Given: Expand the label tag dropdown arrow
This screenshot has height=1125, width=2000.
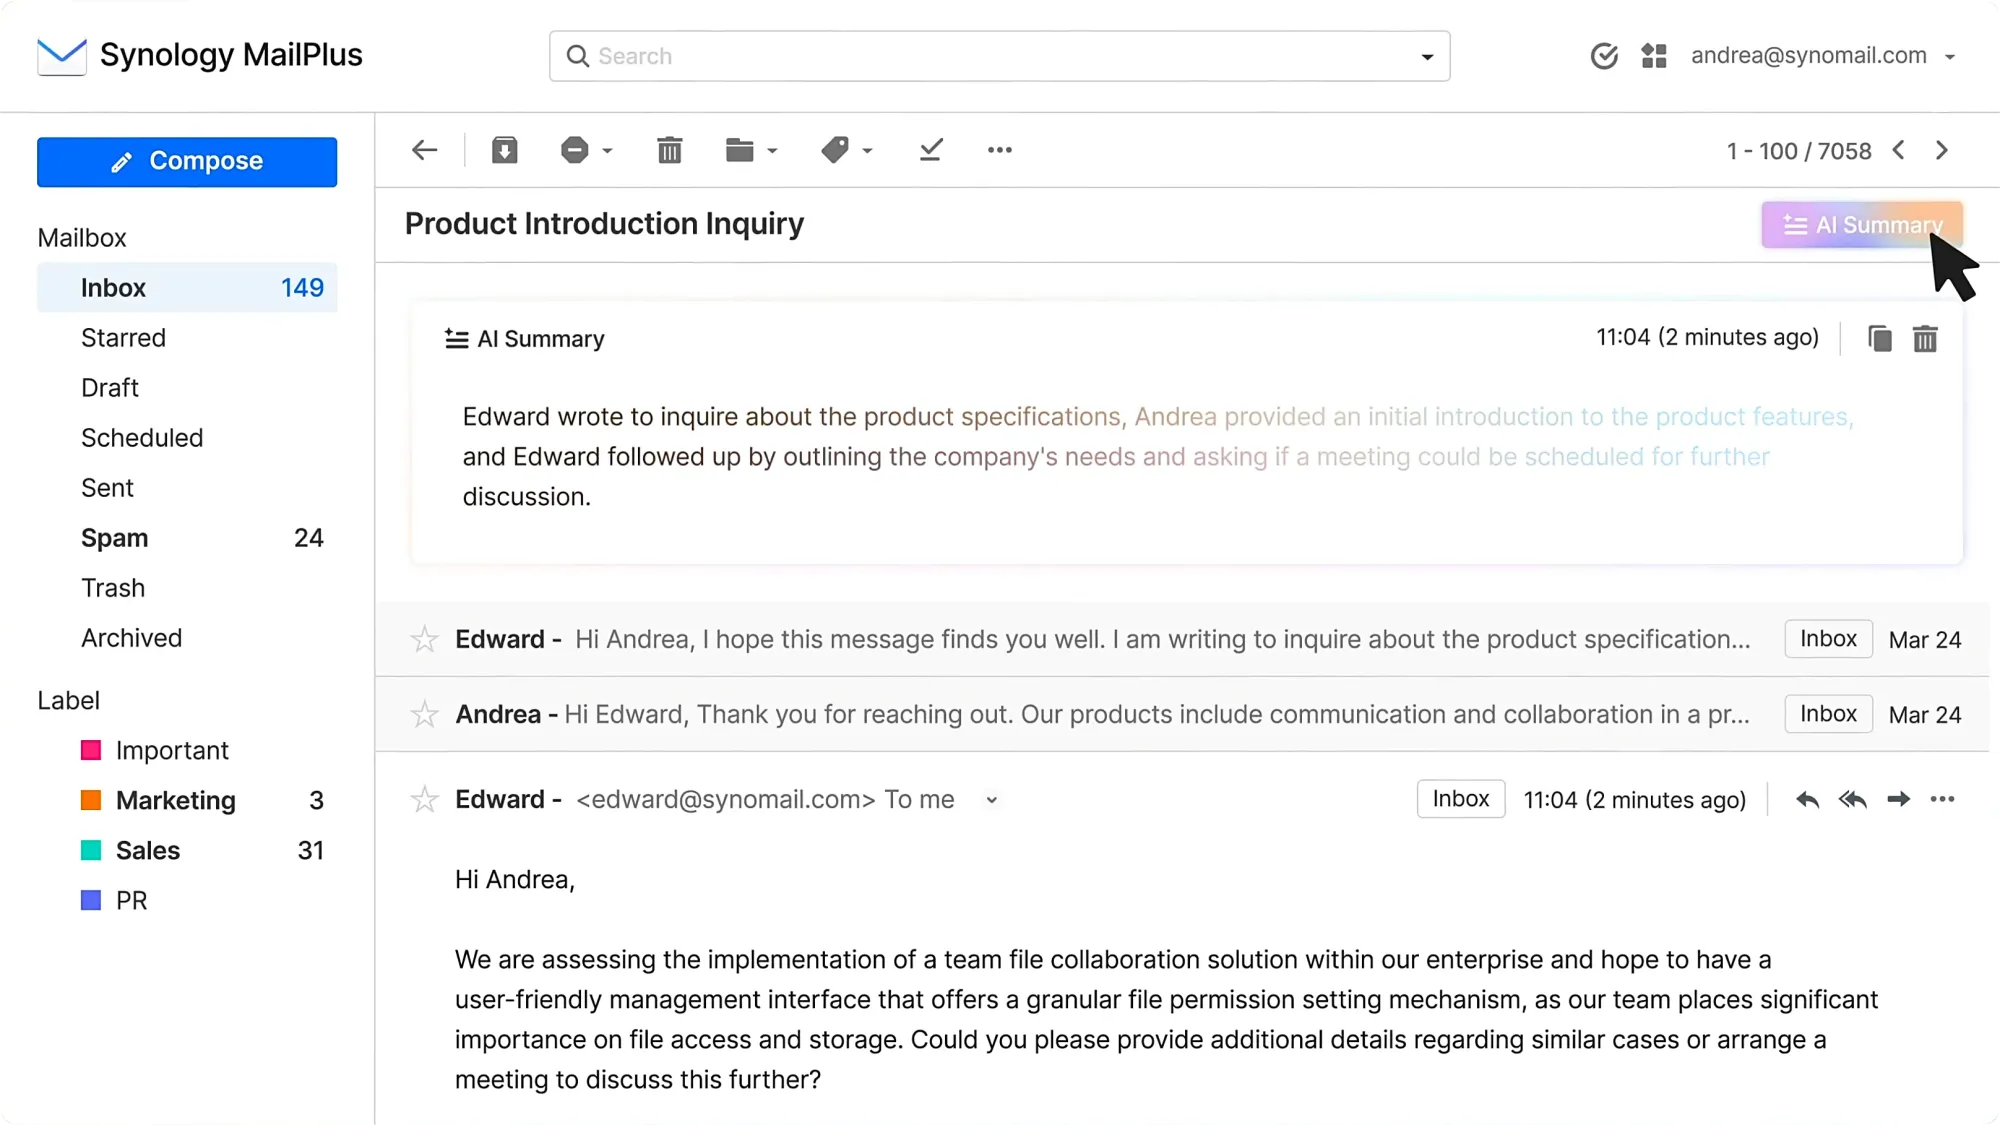Looking at the screenshot, I should coord(867,151).
